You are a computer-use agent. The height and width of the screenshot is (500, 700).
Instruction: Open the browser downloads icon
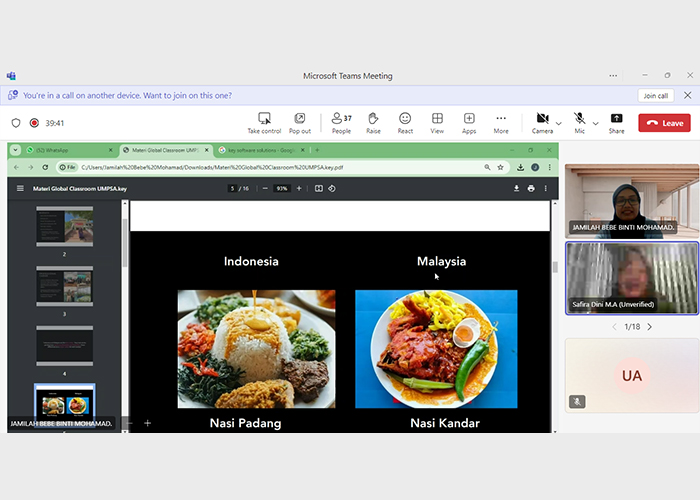tap(521, 167)
